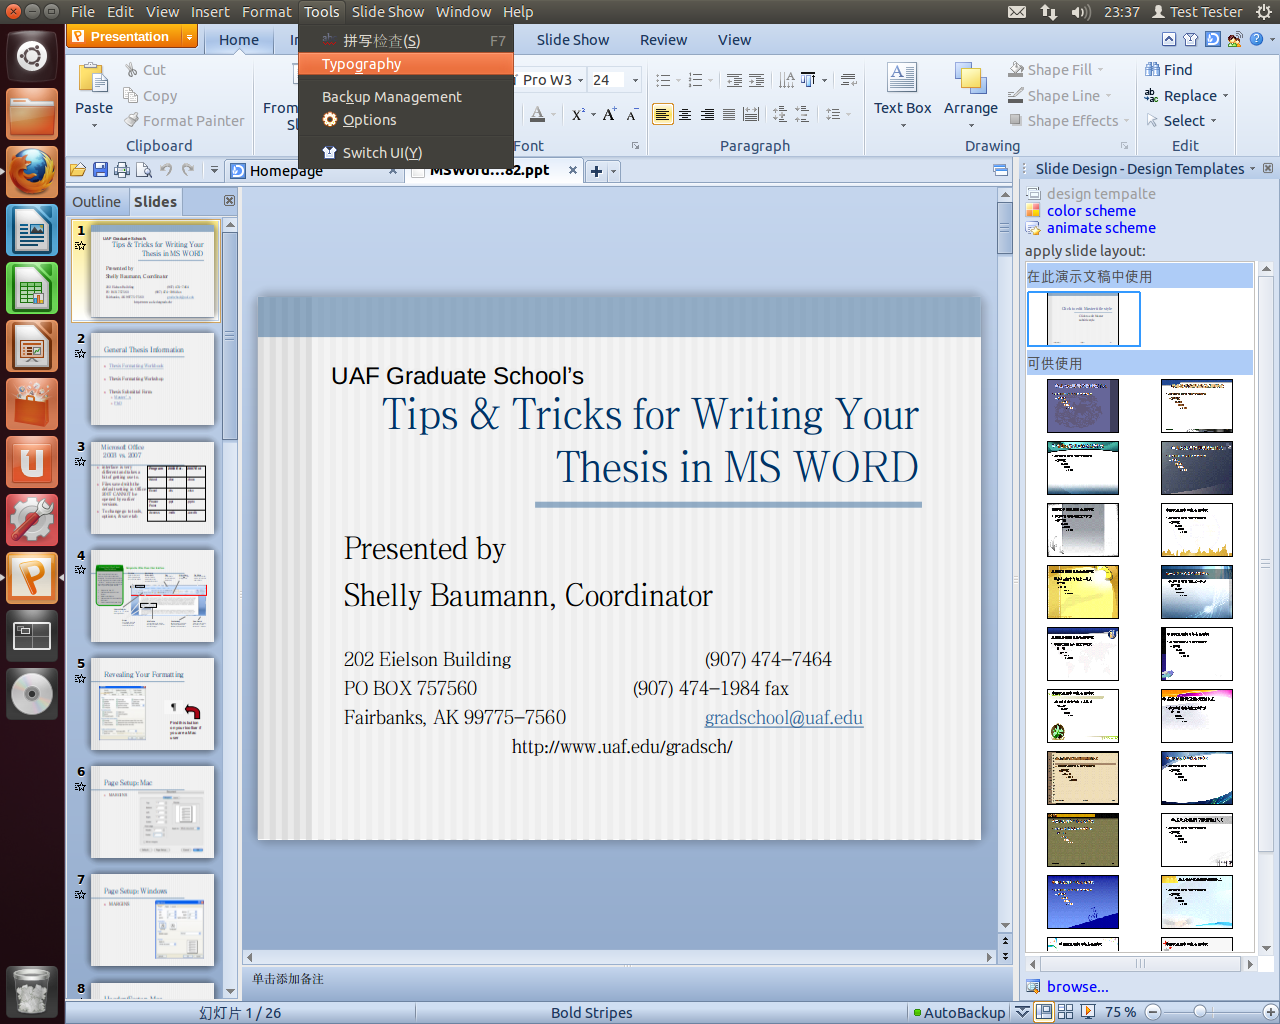1280x1024 pixels.
Task: Choose Typography from the Tools menu
Action: coord(362,64)
